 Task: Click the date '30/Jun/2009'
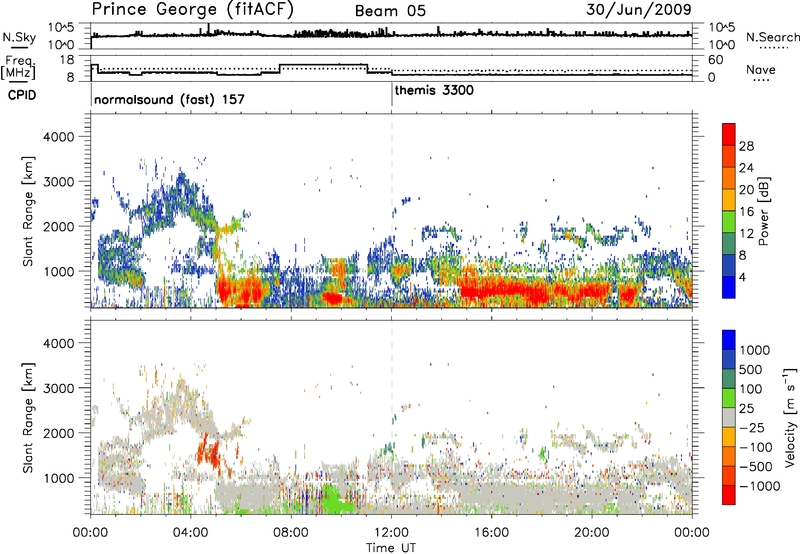639,9
